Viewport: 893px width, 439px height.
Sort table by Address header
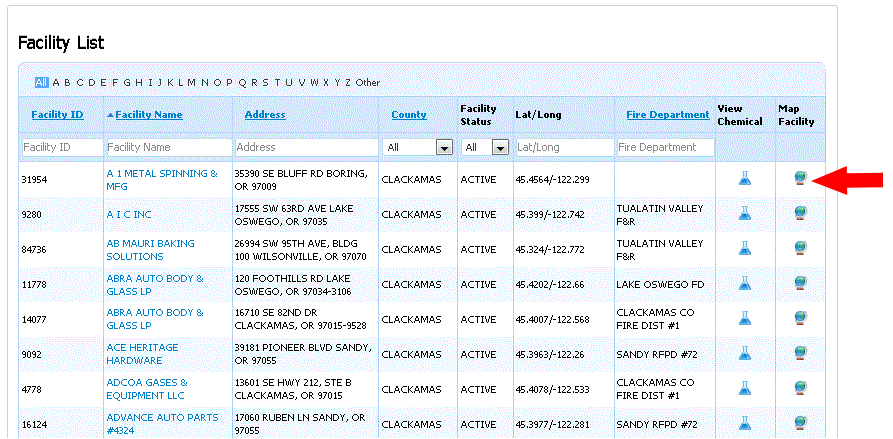tap(265, 114)
